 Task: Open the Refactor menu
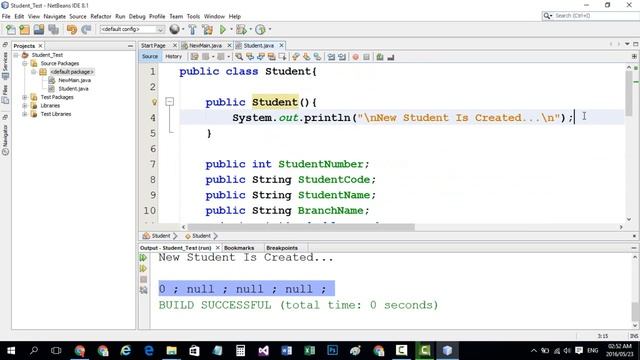[x=101, y=16]
